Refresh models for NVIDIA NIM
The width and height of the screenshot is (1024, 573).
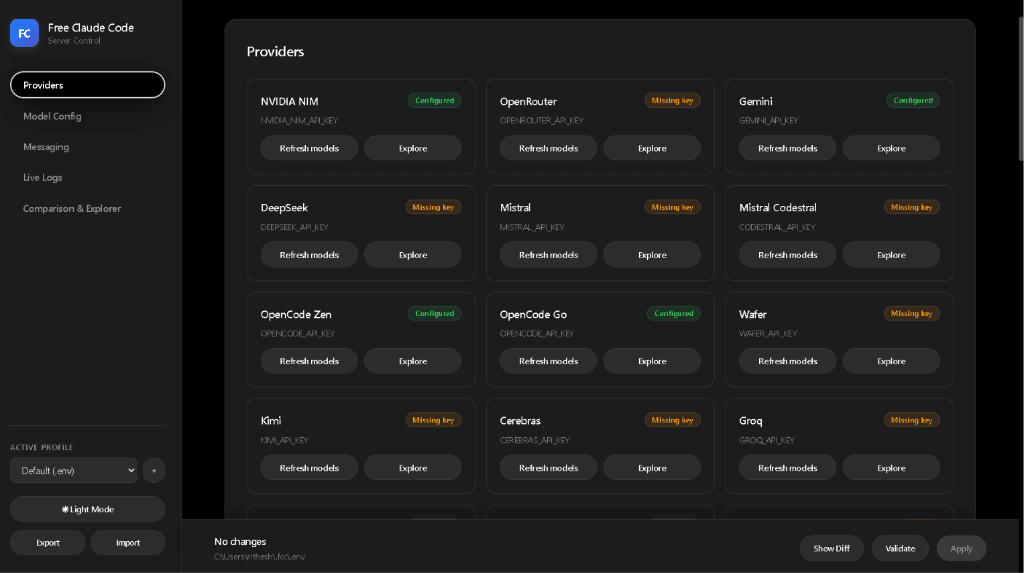tap(309, 148)
